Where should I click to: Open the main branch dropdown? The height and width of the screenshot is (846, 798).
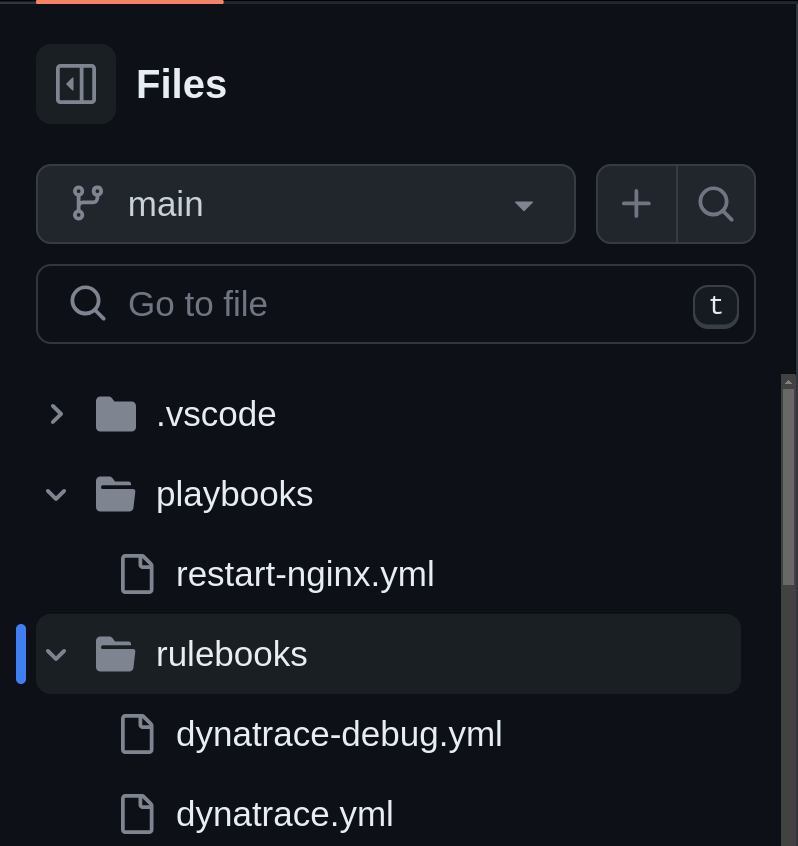coord(306,204)
